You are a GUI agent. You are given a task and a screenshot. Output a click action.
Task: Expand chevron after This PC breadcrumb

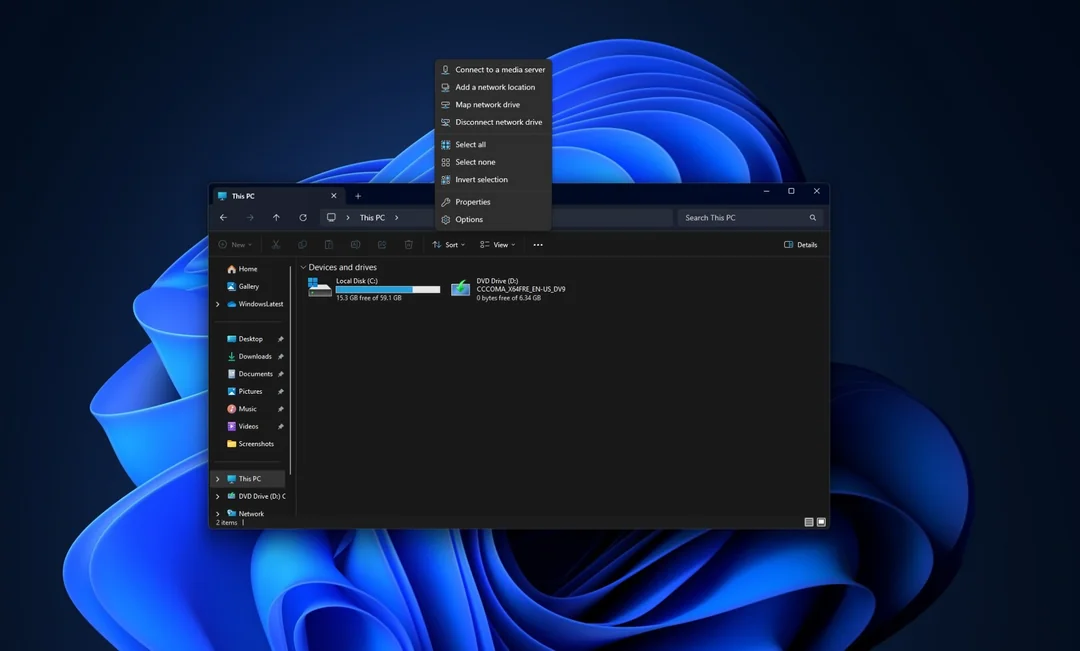click(397, 218)
